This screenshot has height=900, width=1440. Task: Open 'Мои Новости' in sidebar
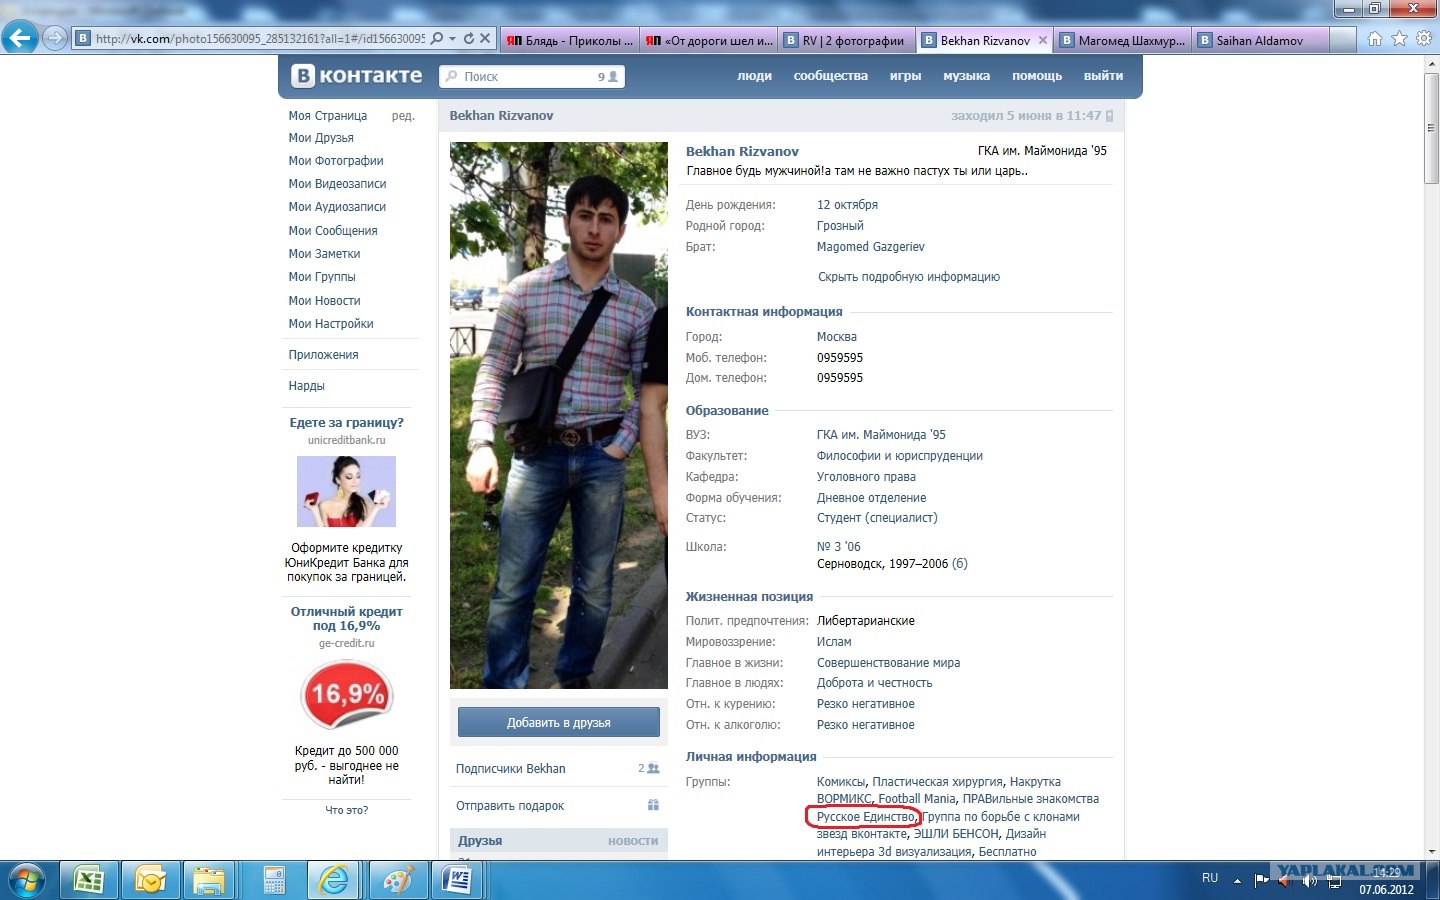coord(324,301)
